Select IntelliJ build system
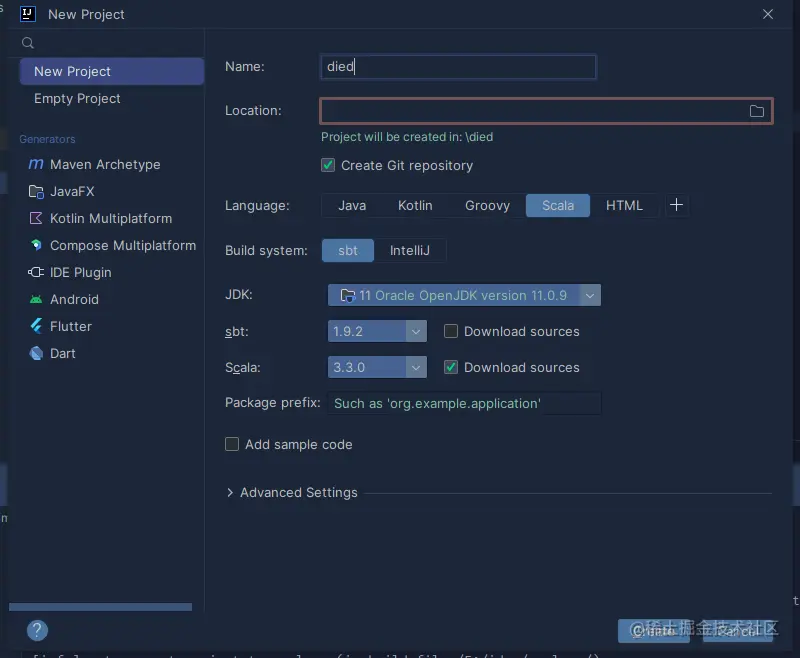 point(409,250)
